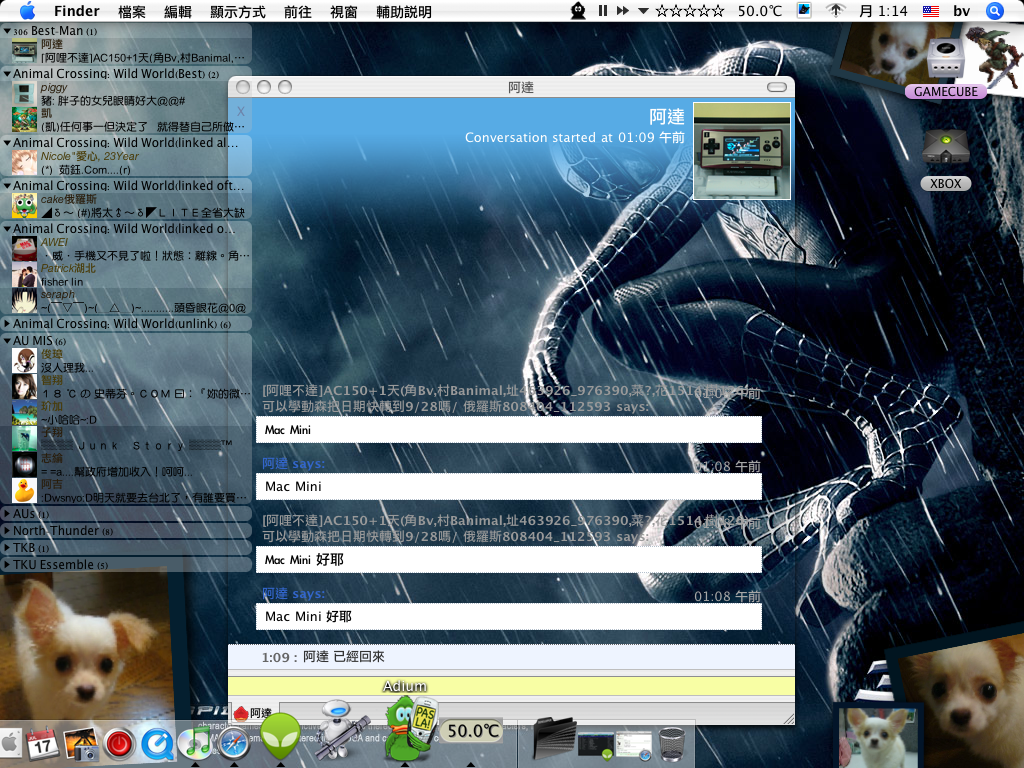Open the Finder menu
The image size is (1024, 768).
point(76,11)
